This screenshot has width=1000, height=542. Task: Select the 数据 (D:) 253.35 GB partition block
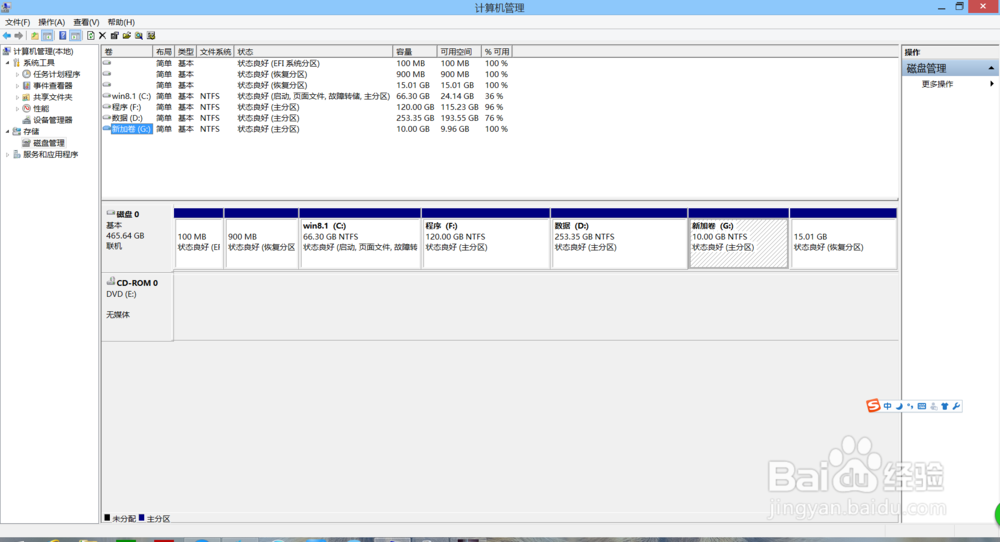click(x=619, y=238)
